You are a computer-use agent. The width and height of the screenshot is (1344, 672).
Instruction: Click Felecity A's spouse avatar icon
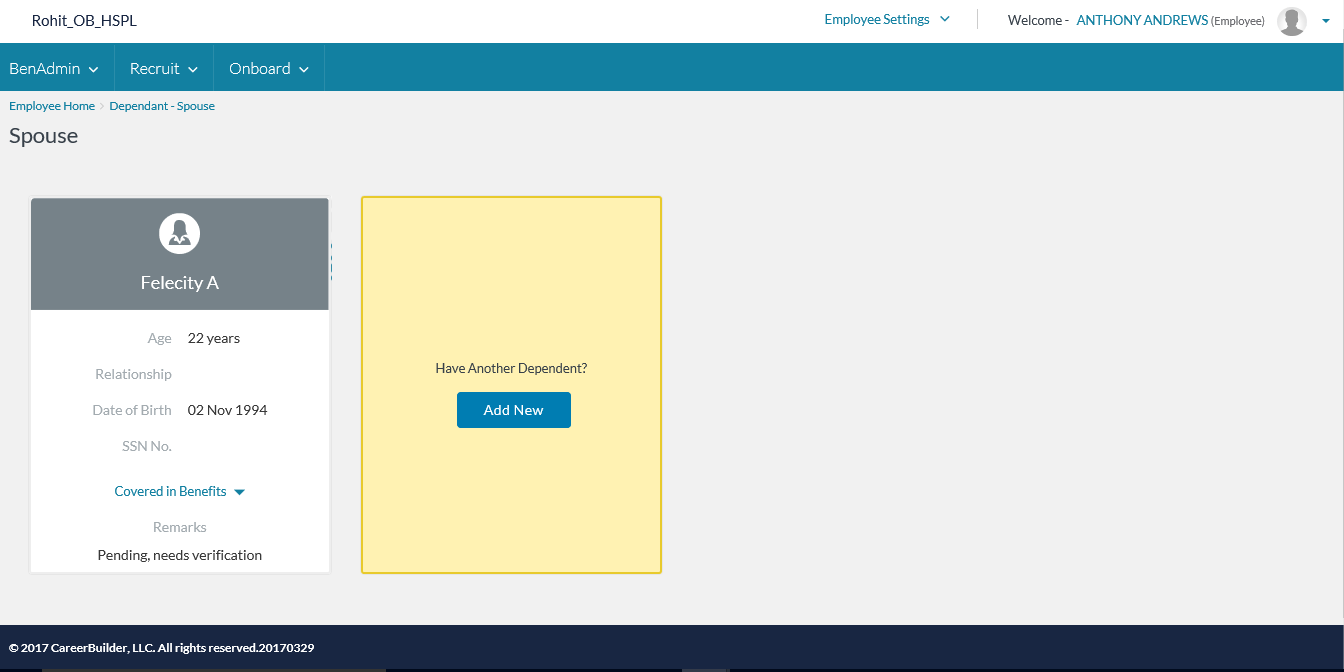point(180,234)
